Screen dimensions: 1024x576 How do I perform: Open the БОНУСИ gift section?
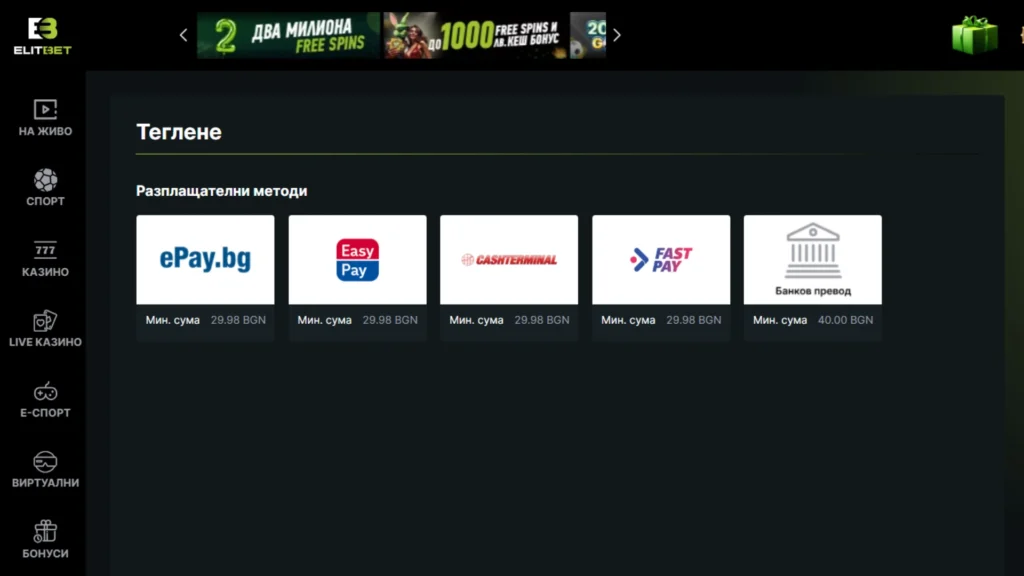click(x=45, y=540)
